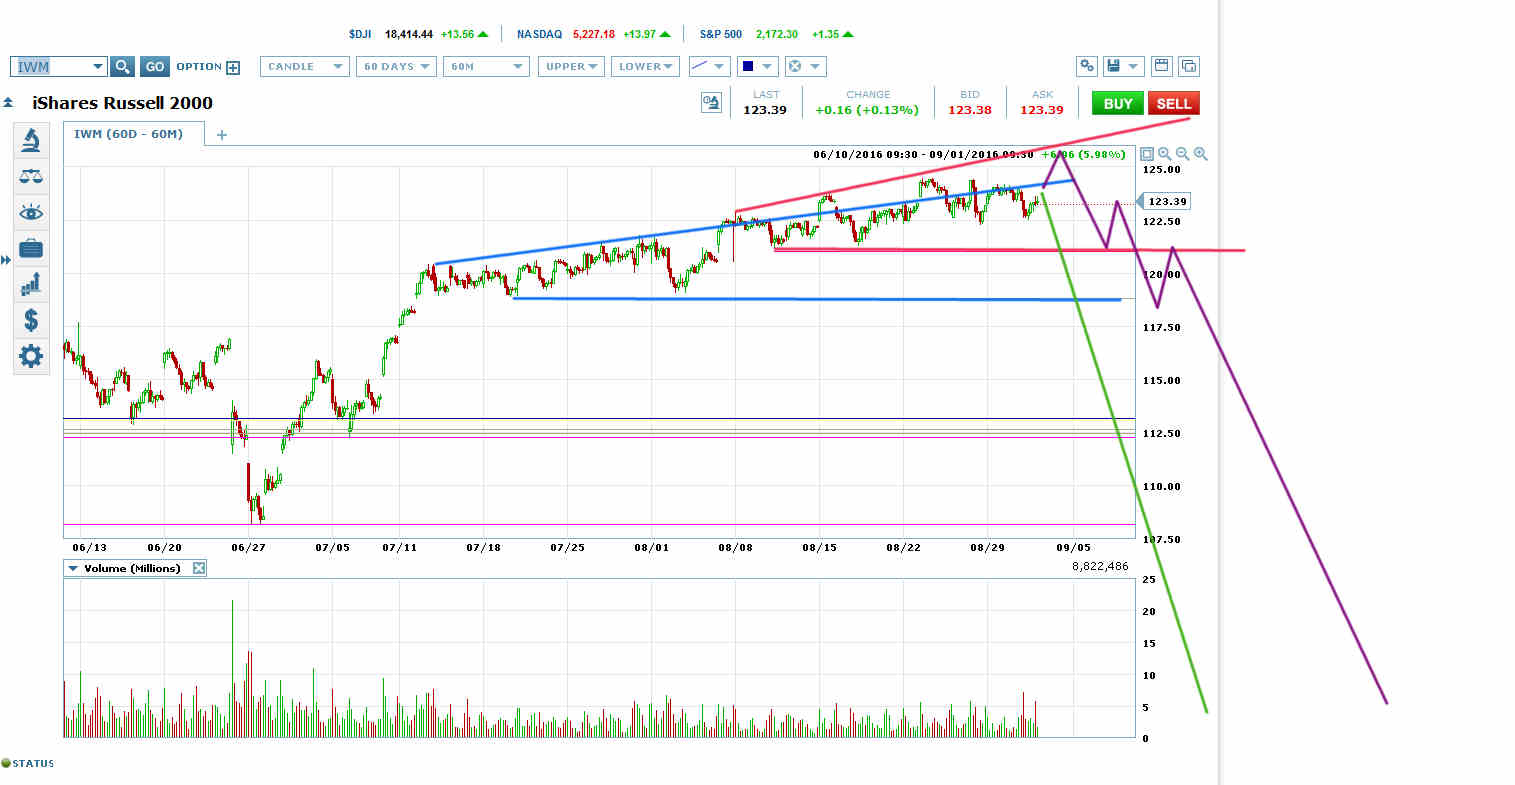Click the red SELL button
The image size is (1515, 785).
(1173, 103)
